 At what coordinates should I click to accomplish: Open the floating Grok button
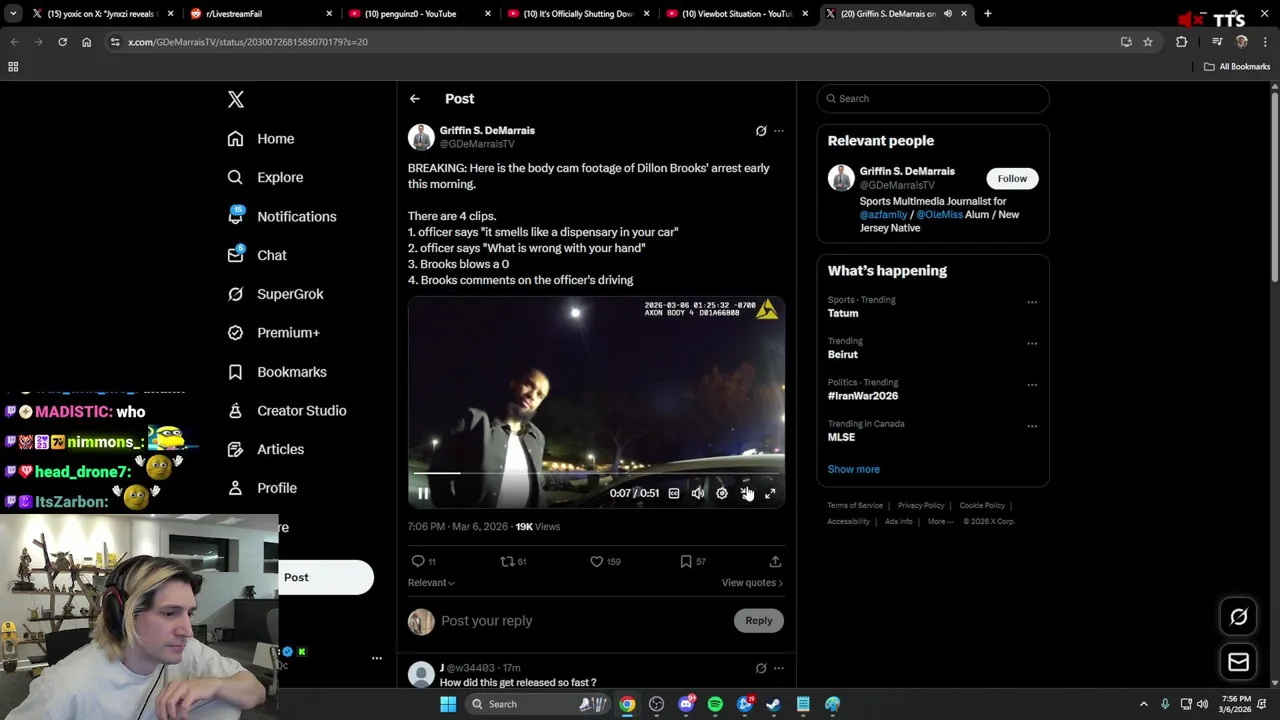pyautogui.click(x=1238, y=617)
